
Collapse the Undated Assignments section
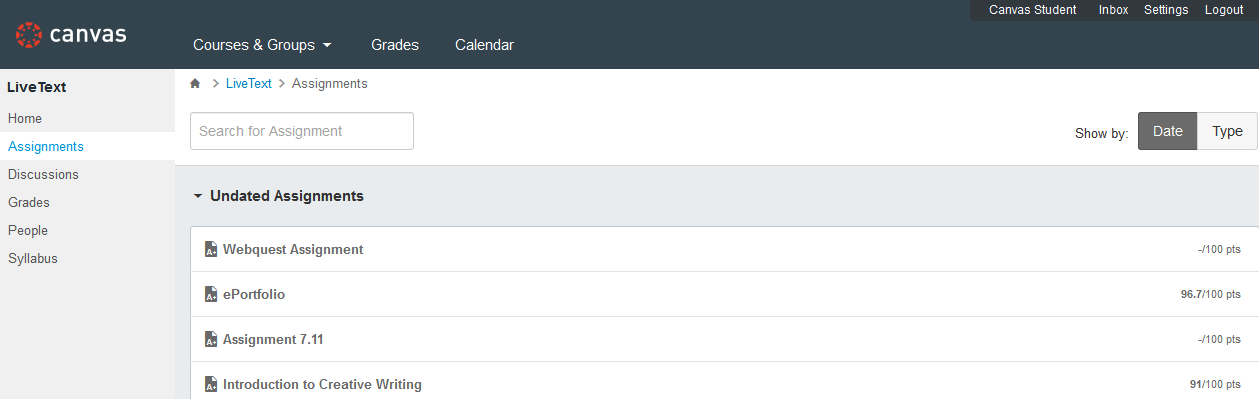coord(277,196)
